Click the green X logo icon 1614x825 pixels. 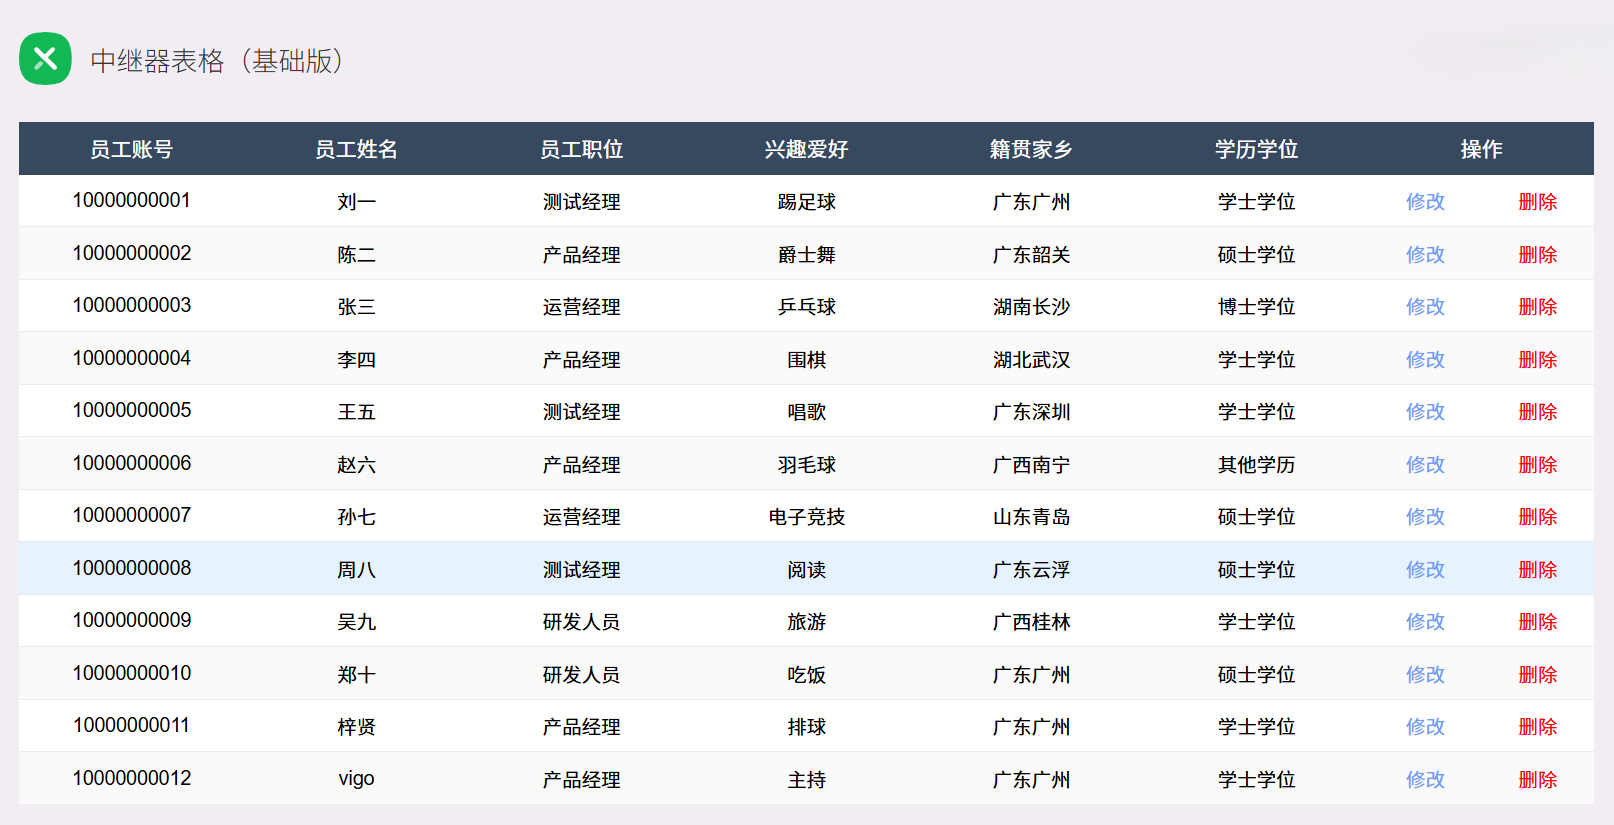tap(45, 59)
